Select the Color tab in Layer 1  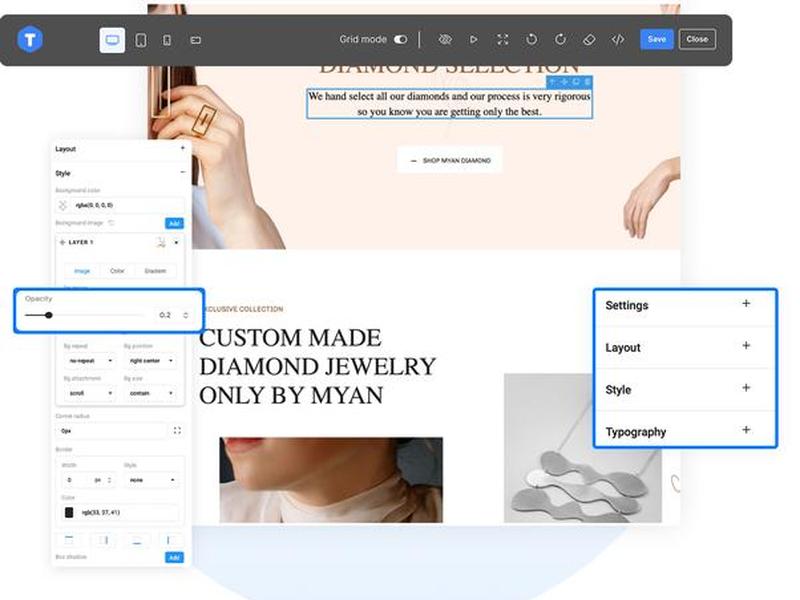(117, 271)
